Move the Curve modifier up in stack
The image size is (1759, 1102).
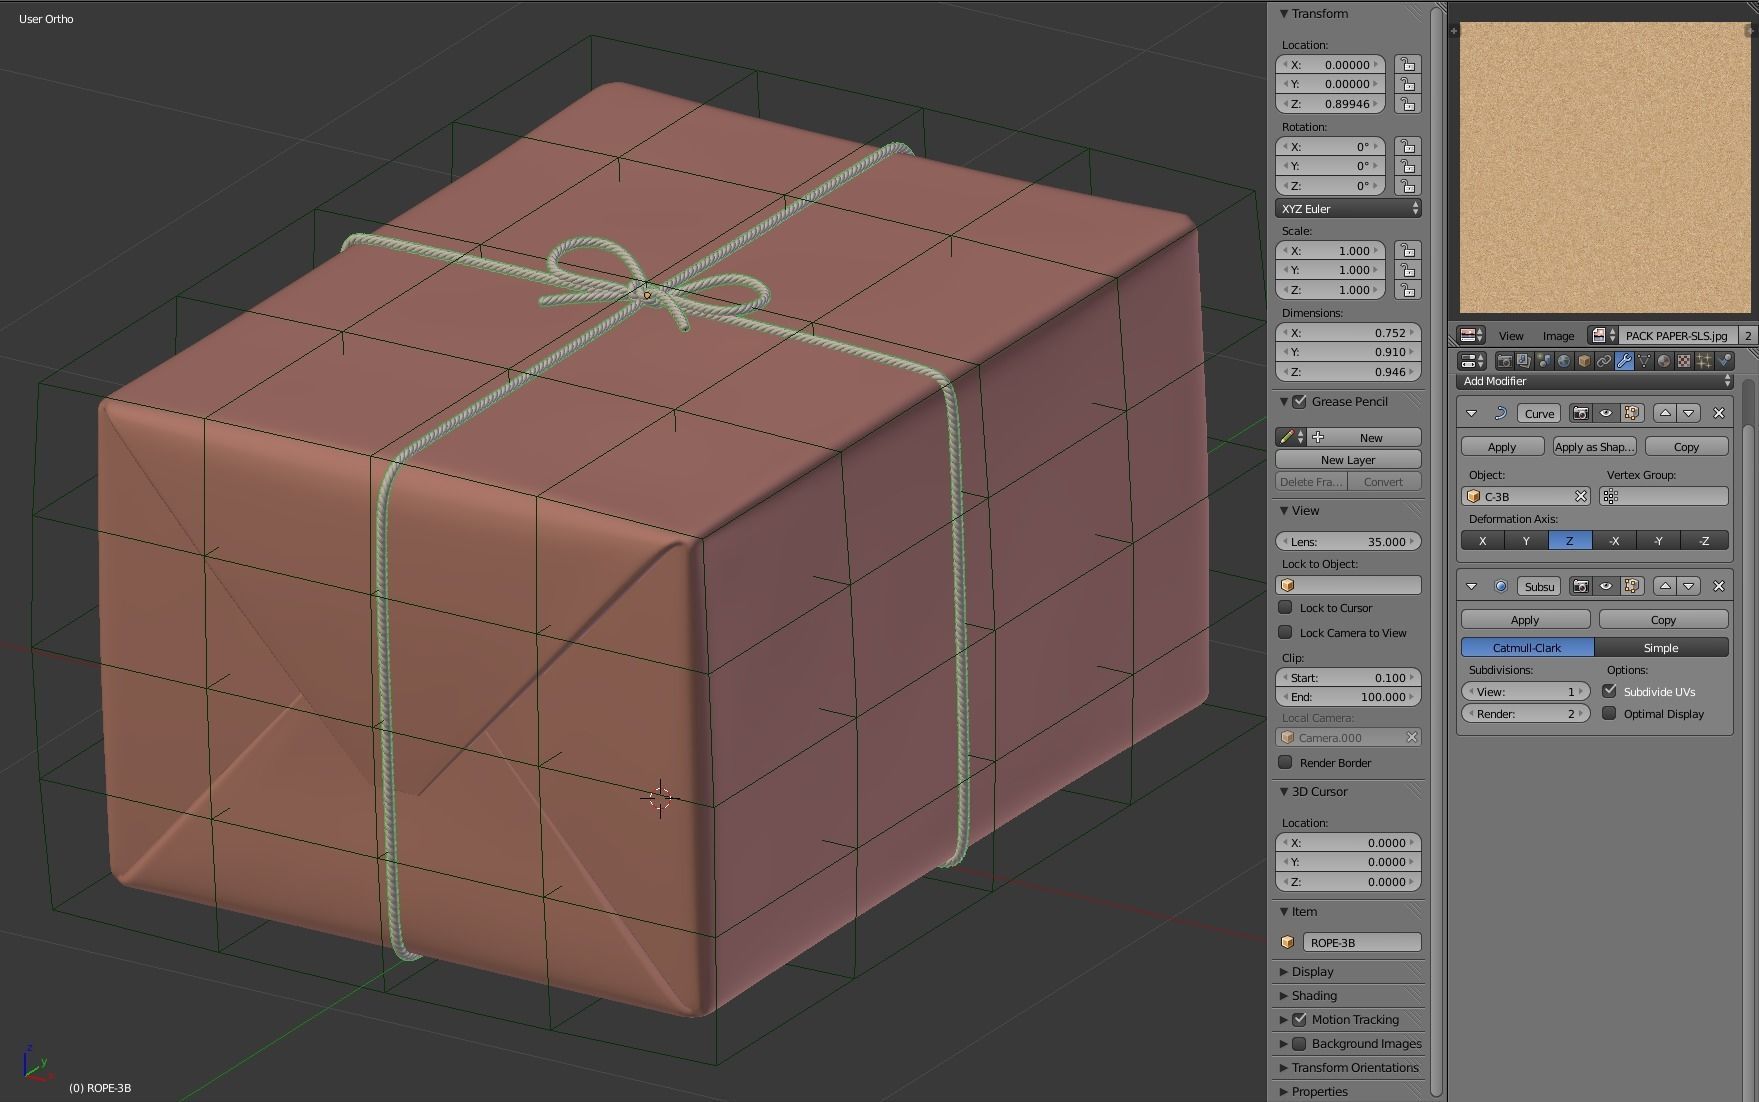[x=1665, y=413]
